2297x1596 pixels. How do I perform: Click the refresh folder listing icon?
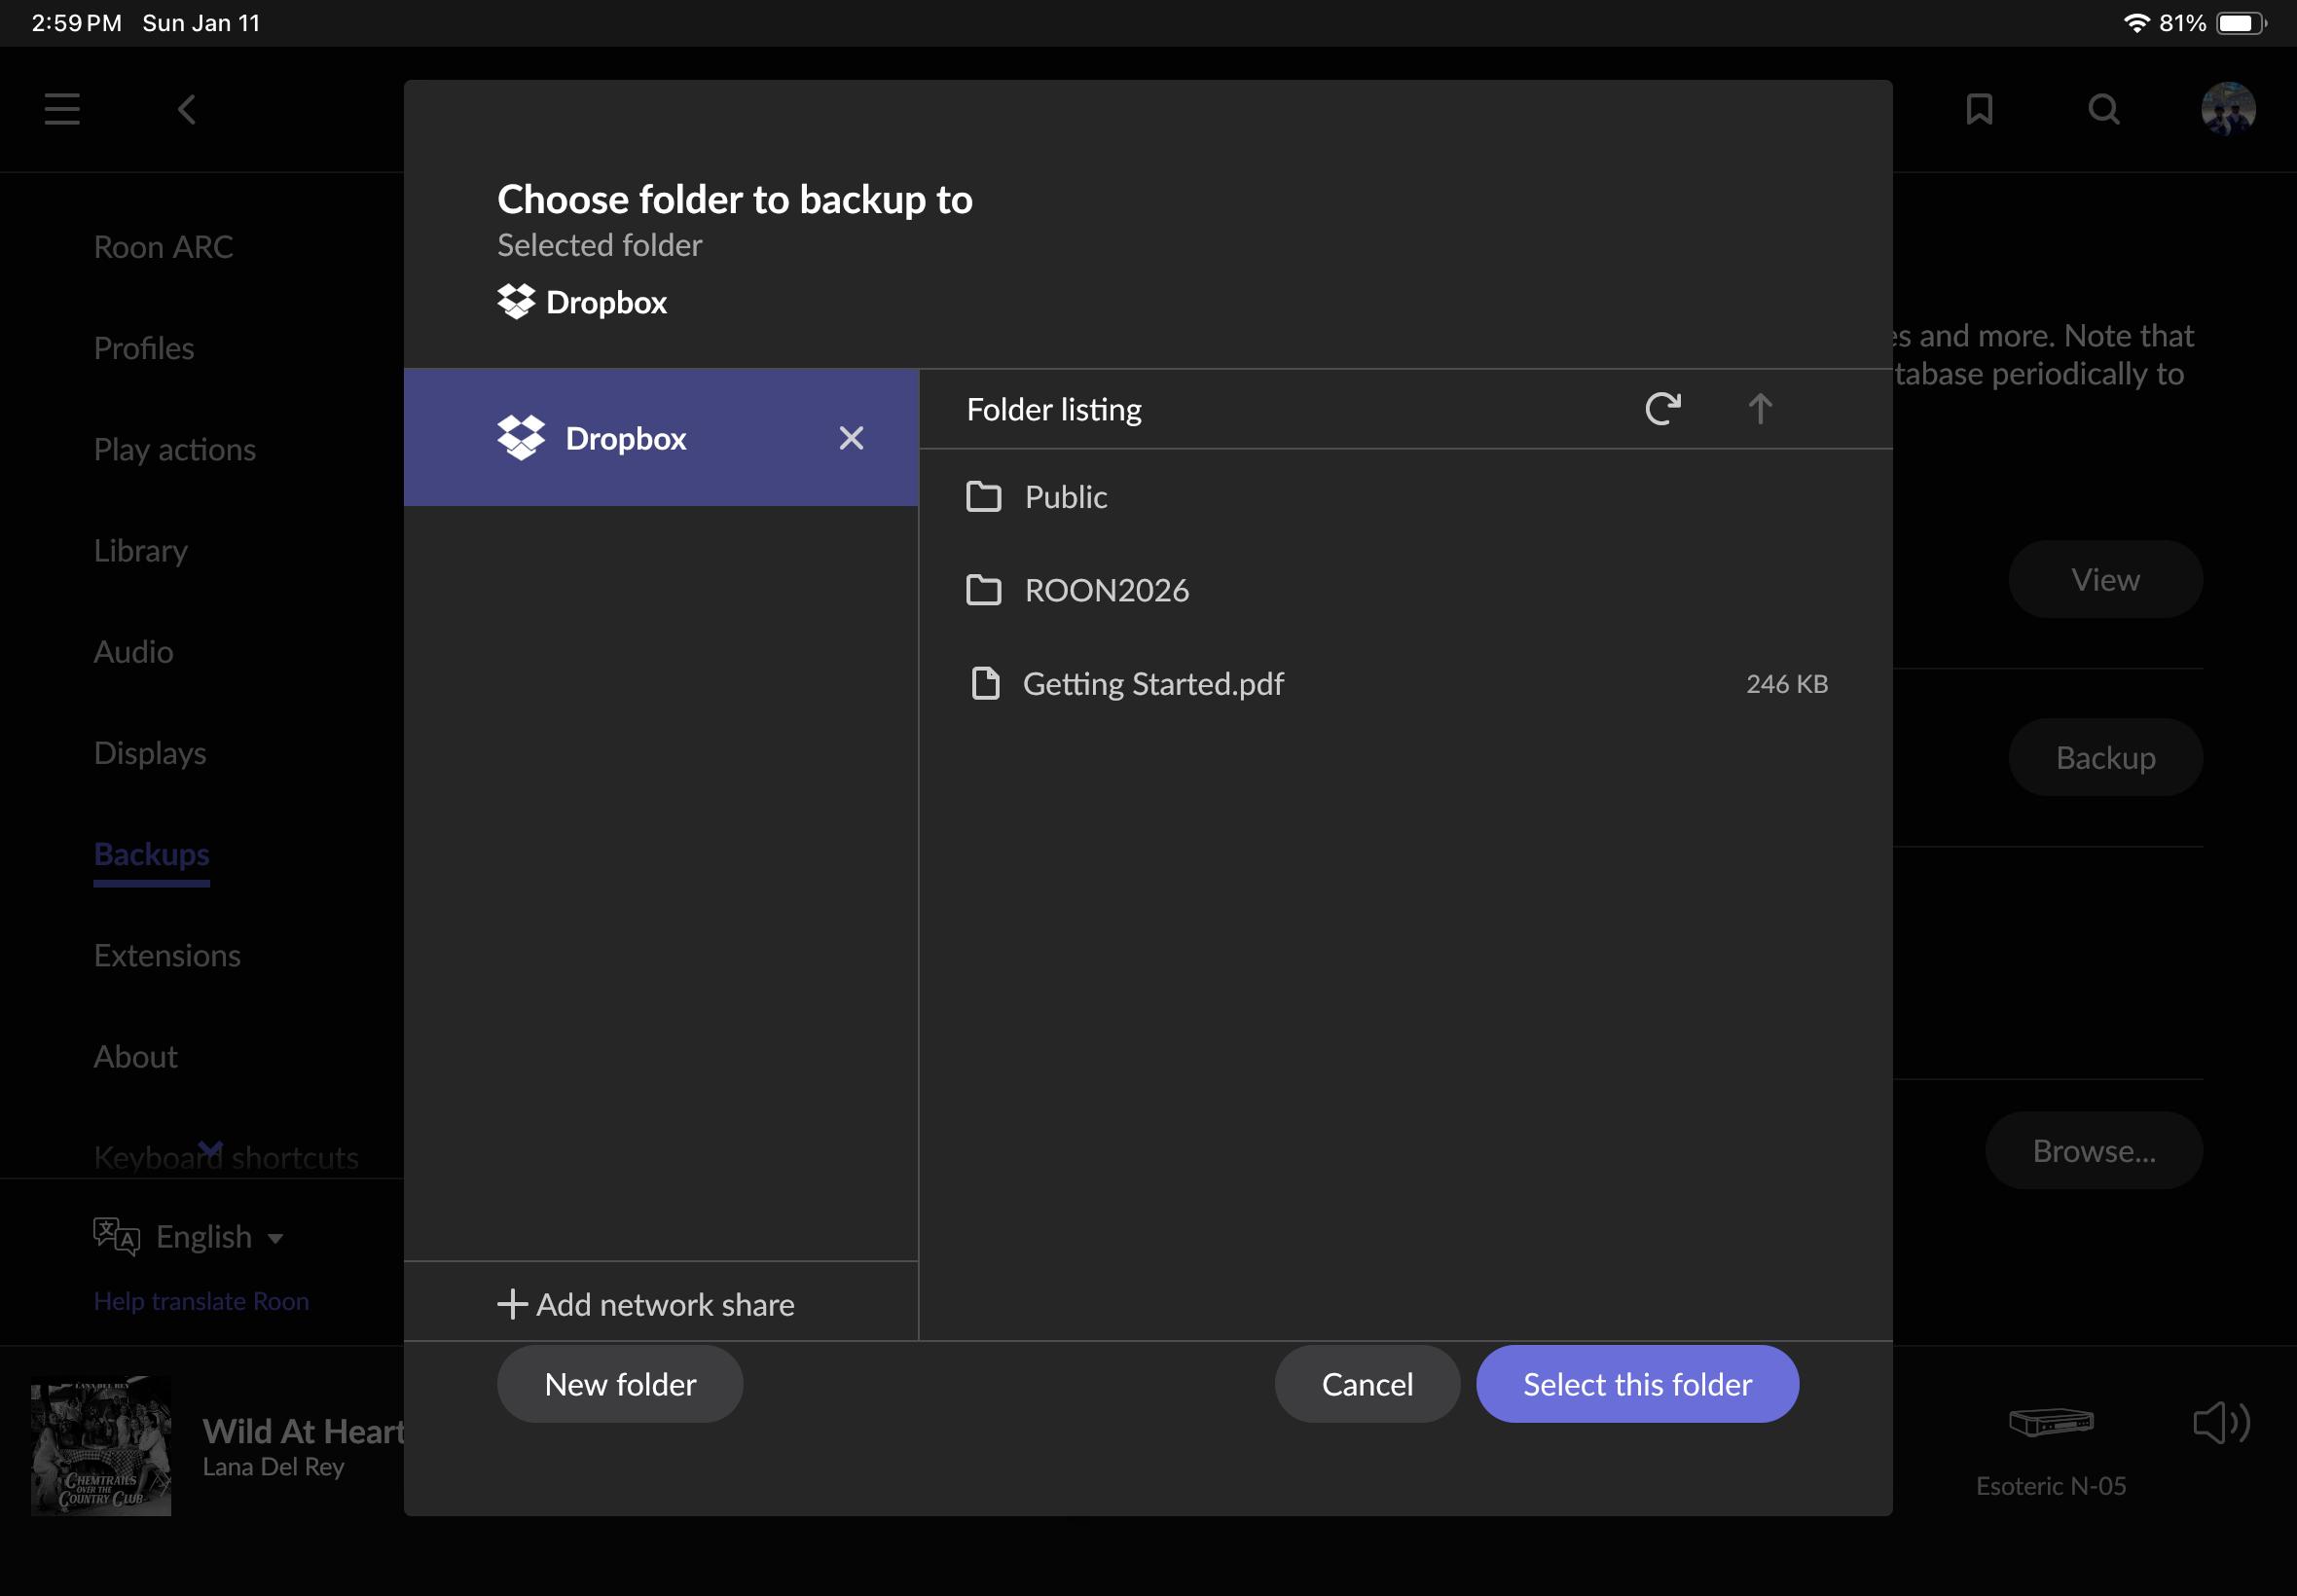coord(1662,409)
